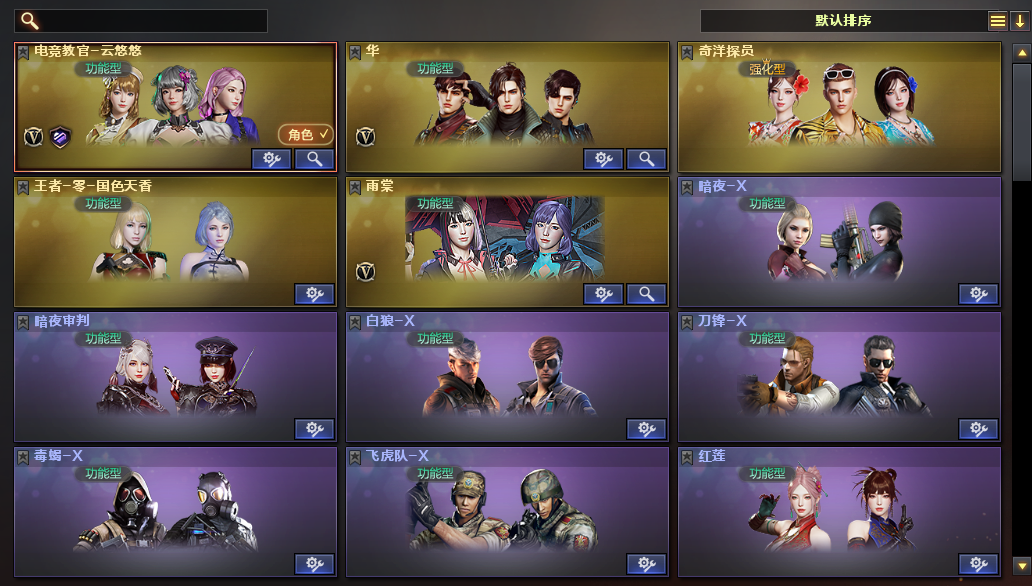1032x586 pixels.
Task: Click the search input field
Action: tap(141, 21)
